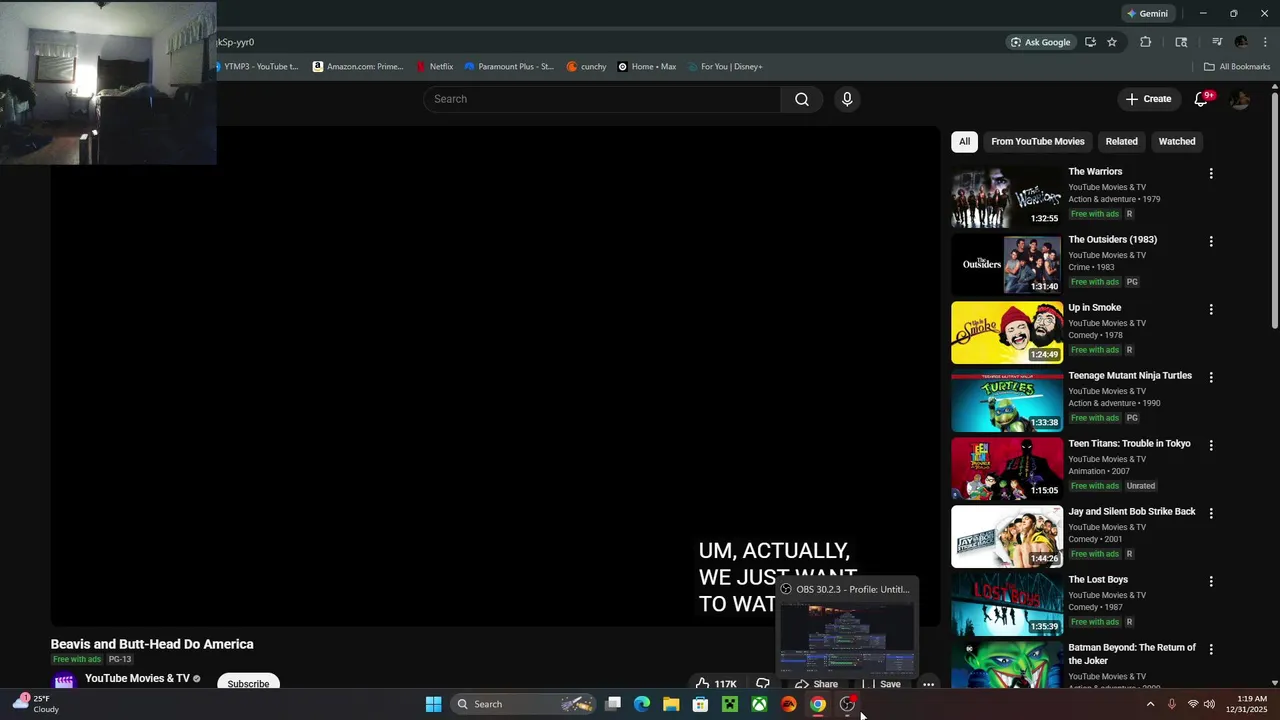Open YouTube notifications bell
This screenshot has height=720, width=1280.
(x=1202, y=99)
